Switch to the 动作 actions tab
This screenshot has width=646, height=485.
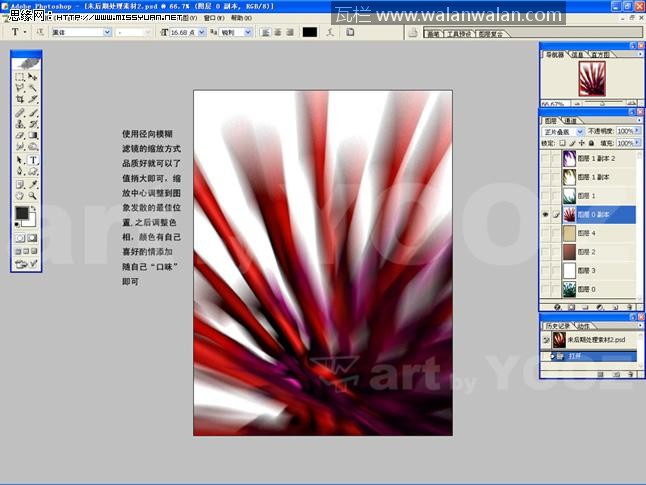pos(584,326)
